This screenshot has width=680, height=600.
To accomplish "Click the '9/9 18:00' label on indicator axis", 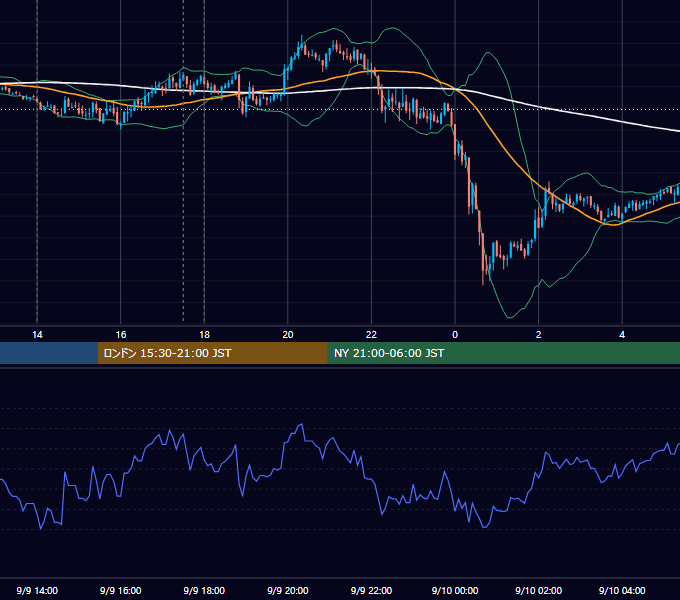I will click(204, 590).
